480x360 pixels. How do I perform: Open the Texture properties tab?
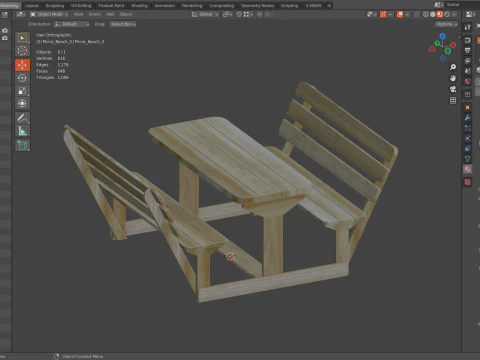pos(467,182)
